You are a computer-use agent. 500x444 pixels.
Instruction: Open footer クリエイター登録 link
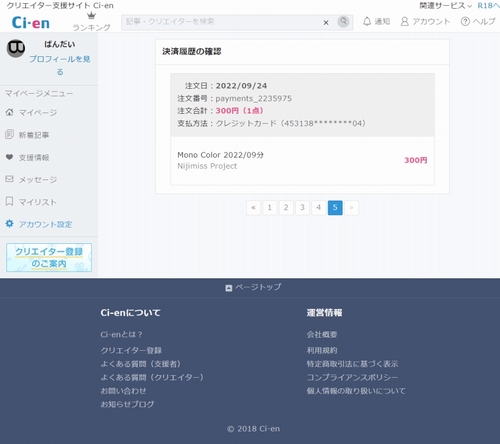(131, 350)
